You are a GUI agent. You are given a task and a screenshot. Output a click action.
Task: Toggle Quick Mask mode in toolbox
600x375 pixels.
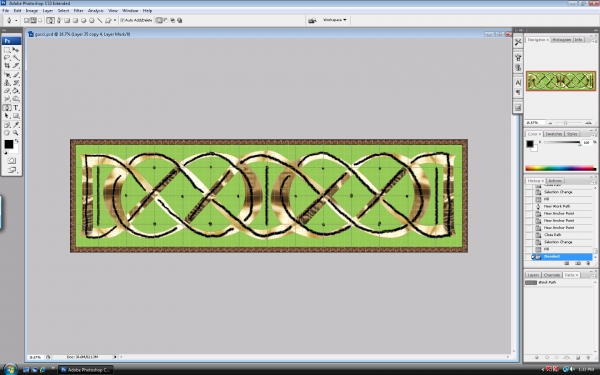tap(11, 161)
